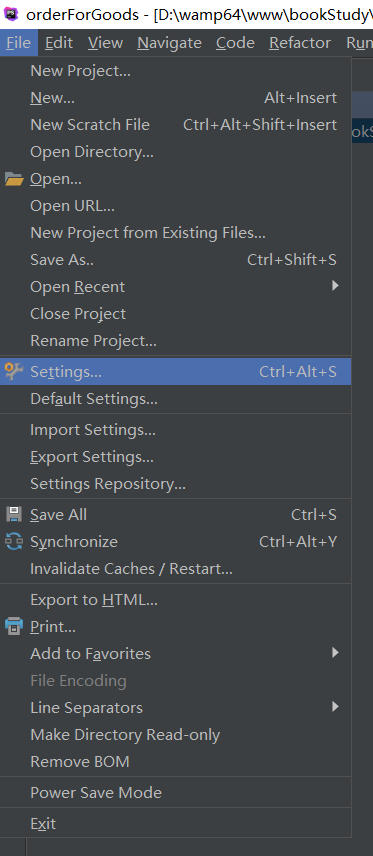This screenshot has width=373, height=856.
Task: Open the Edit menu
Action: pos(60,43)
